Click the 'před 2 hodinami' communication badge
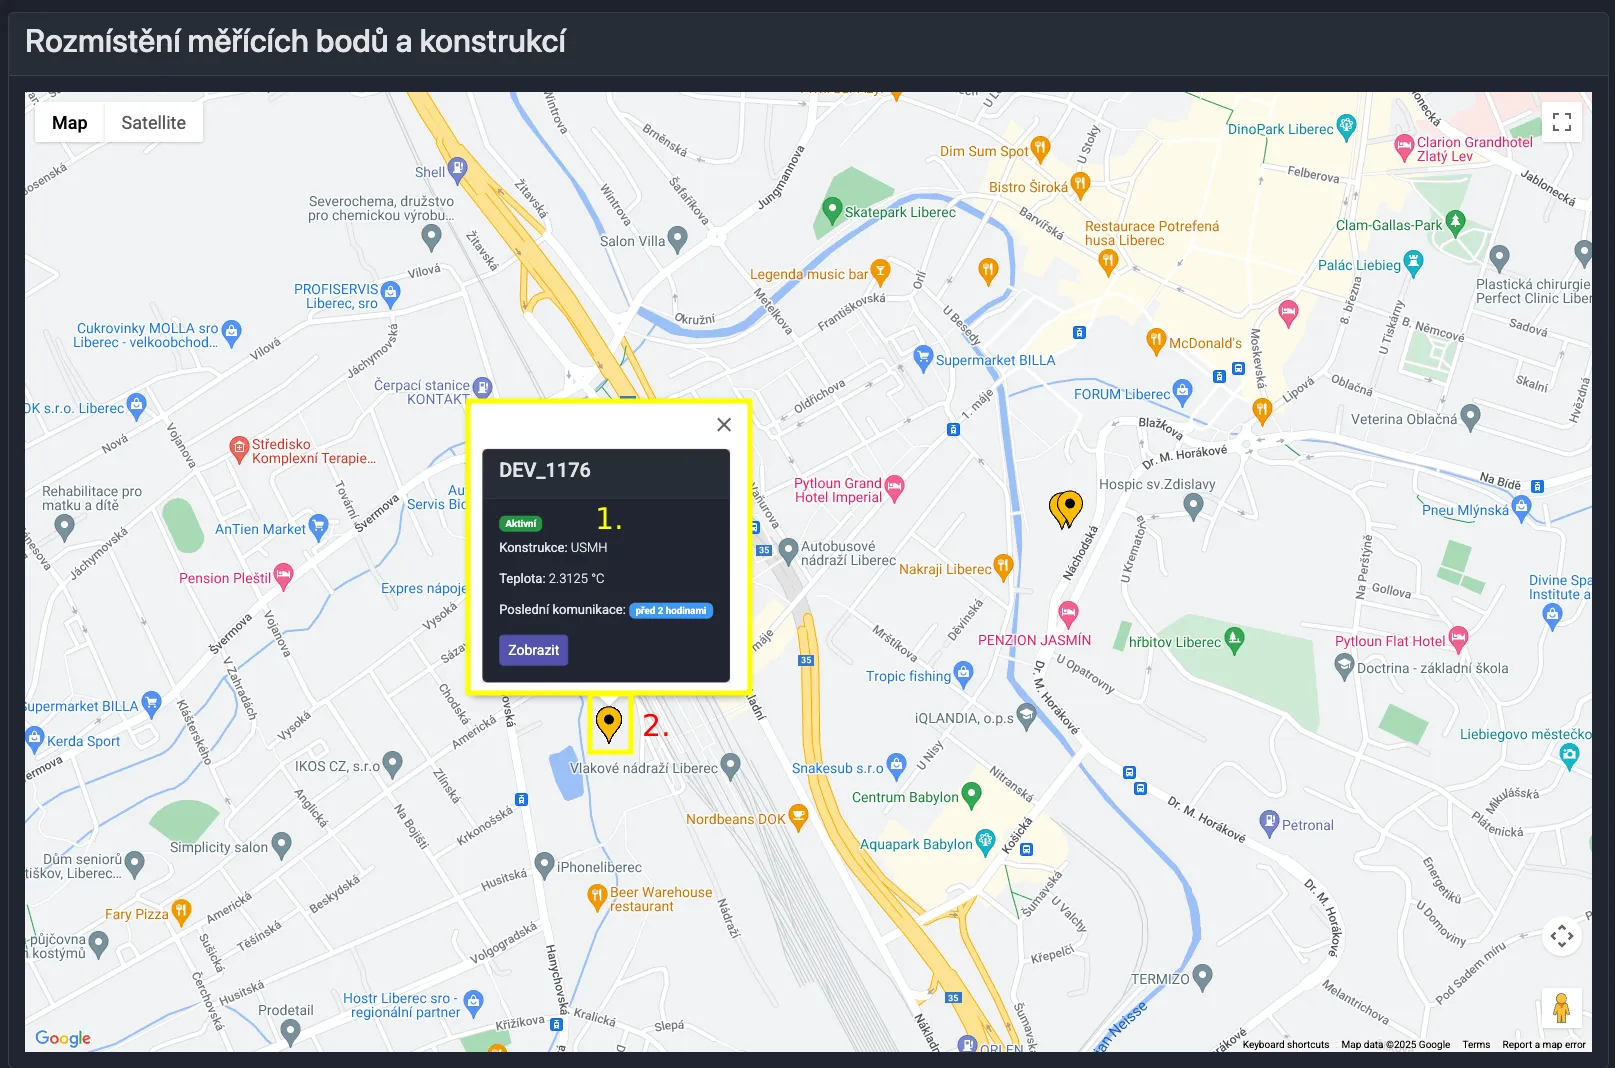This screenshot has width=1615, height=1068. click(x=671, y=610)
